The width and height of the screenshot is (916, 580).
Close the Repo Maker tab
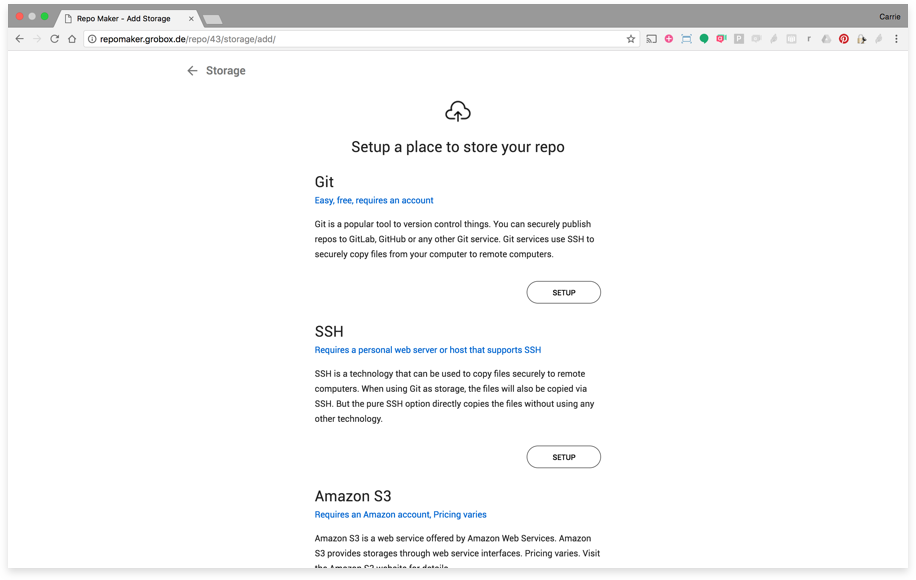pyautogui.click(x=191, y=18)
